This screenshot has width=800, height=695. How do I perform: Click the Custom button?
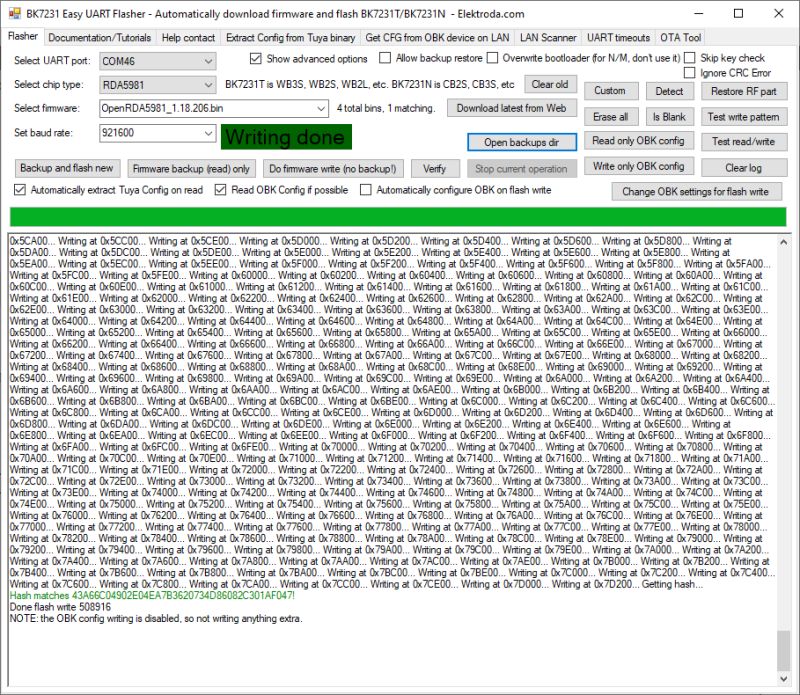click(x=610, y=91)
